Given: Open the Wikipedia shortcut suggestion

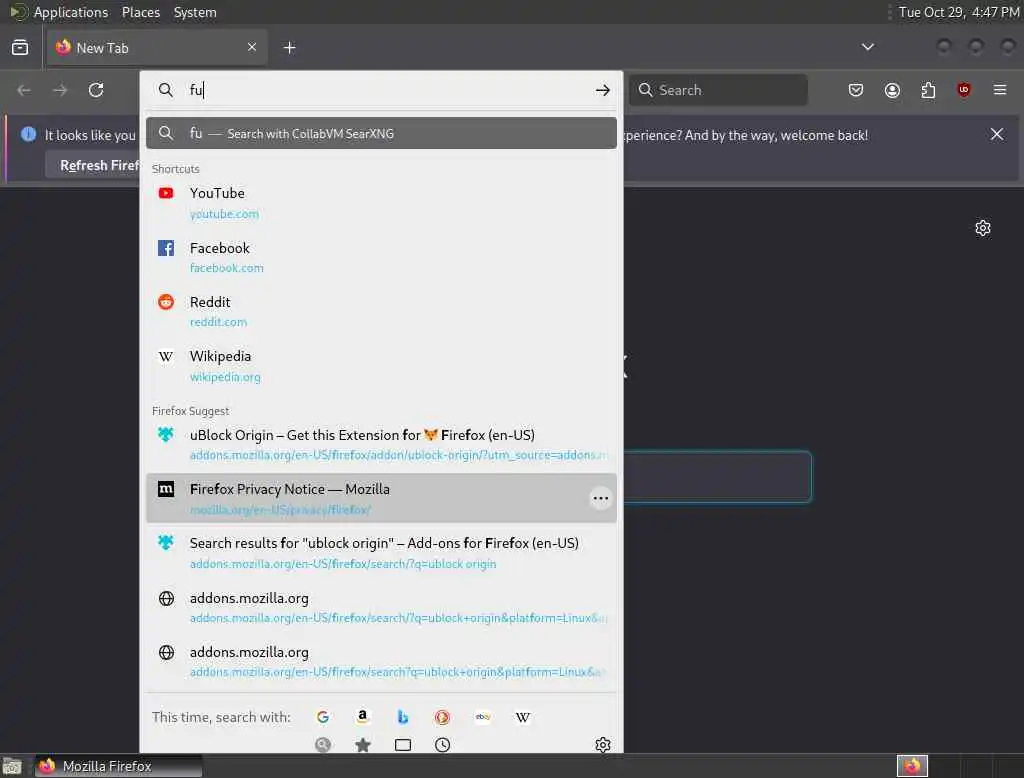Looking at the screenshot, I should 381,366.
